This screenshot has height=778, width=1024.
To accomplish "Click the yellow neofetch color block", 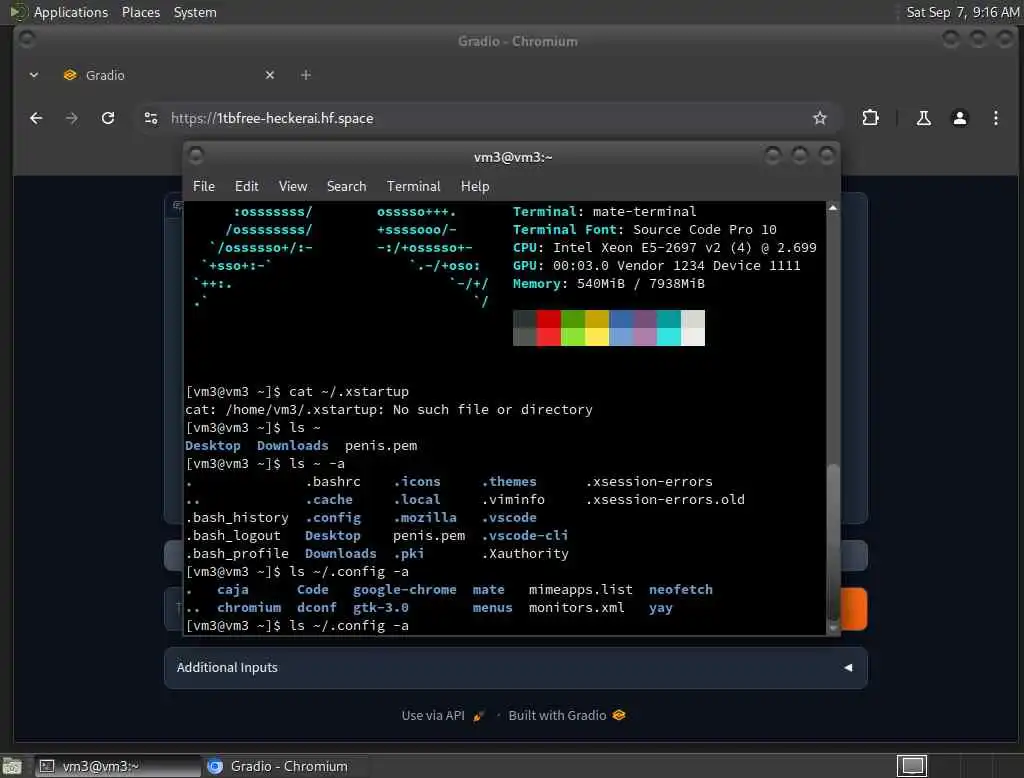I will click(597, 328).
